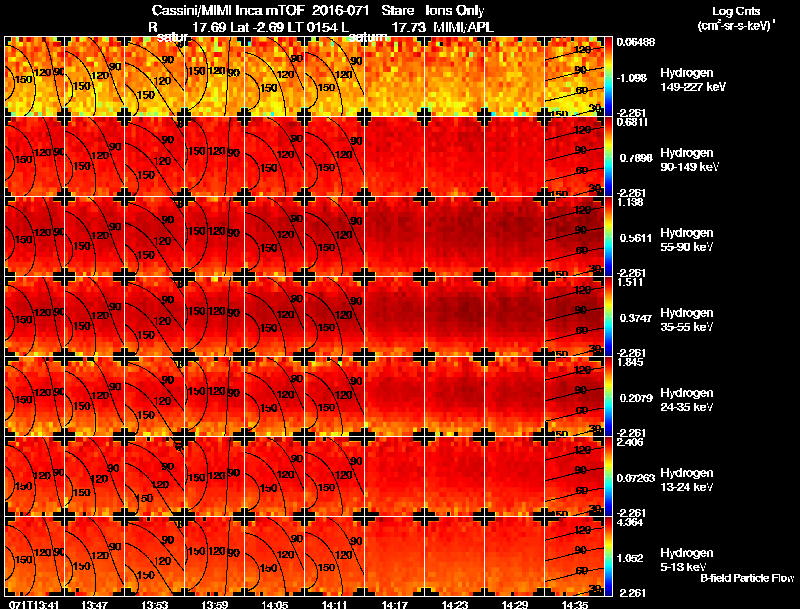Image resolution: width=800 pixels, height=609 pixels.
Task: Click the Hydrogen 13-24 keV color bar
Action: (608, 477)
